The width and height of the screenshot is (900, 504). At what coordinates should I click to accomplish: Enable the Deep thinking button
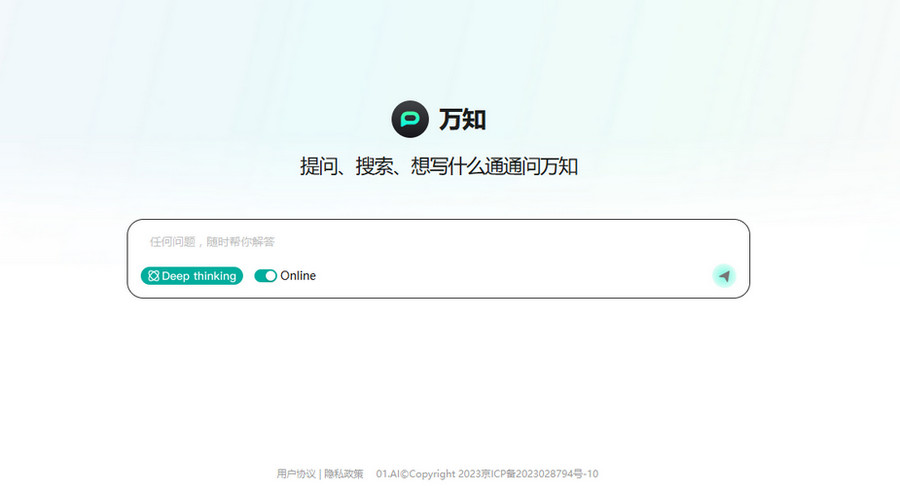tap(192, 276)
